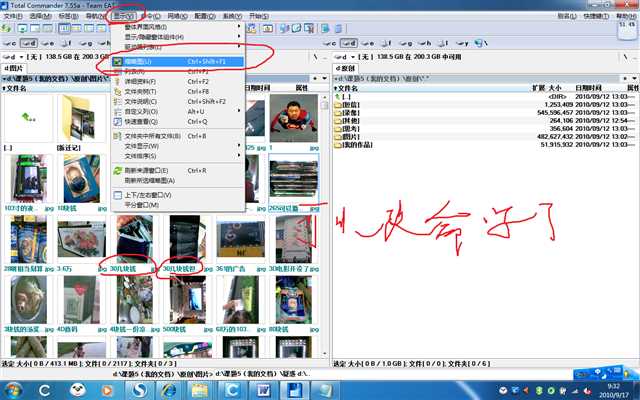Select drive d button in right drive bar
Screen dimensions: 640x400
click(x=349, y=43)
